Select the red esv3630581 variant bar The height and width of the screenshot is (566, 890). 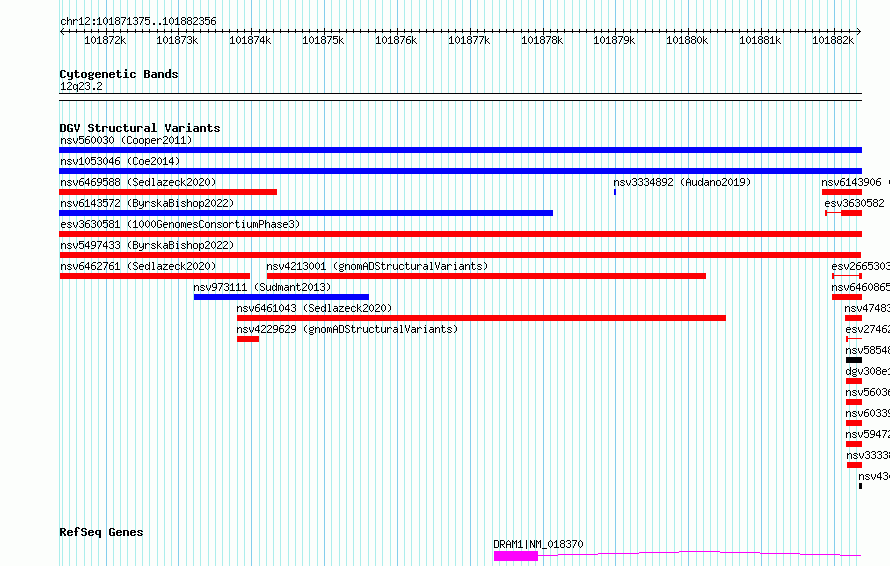pos(460,234)
